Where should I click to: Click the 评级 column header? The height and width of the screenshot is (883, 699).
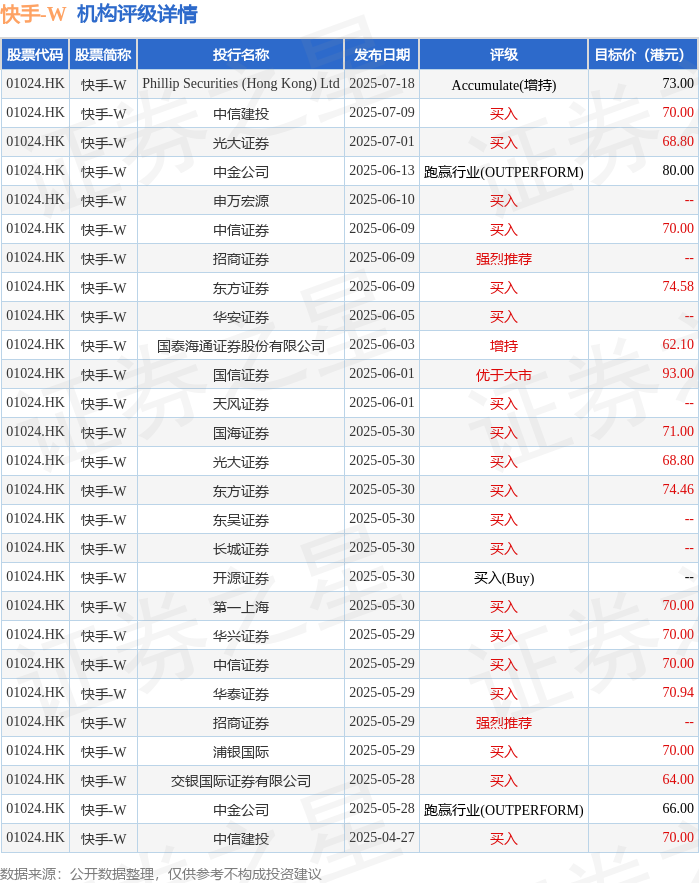[x=504, y=55]
